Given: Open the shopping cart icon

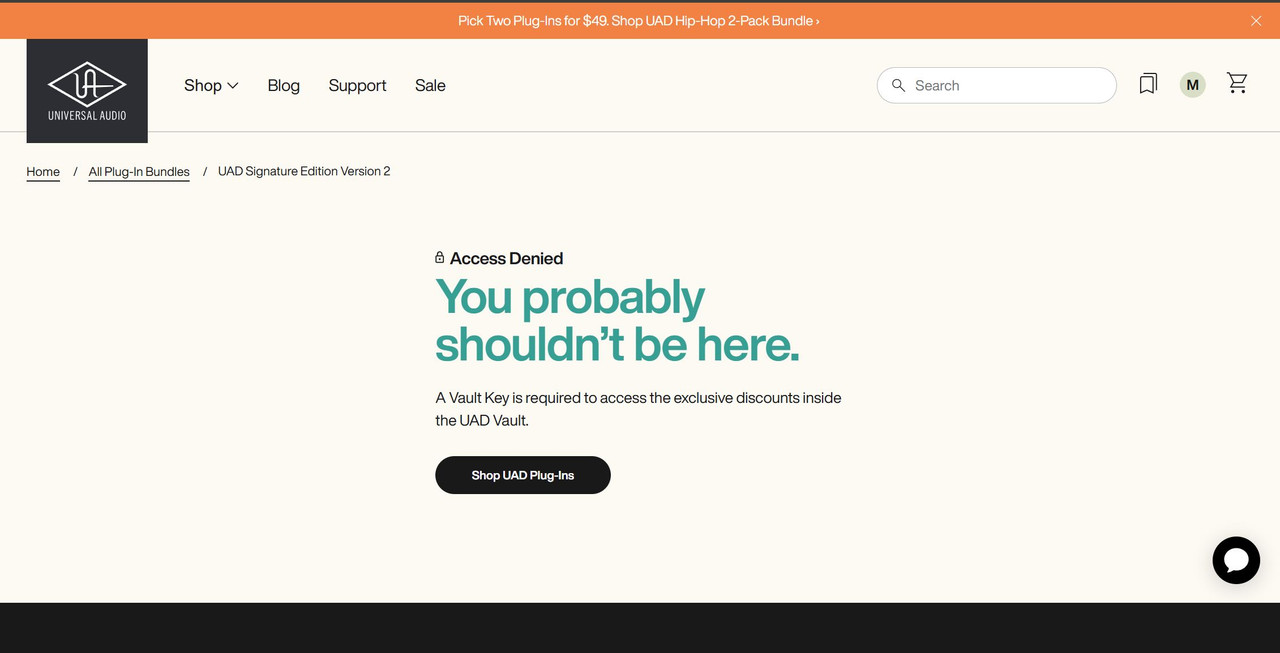Looking at the screenshot, I should click(1237, 84).
